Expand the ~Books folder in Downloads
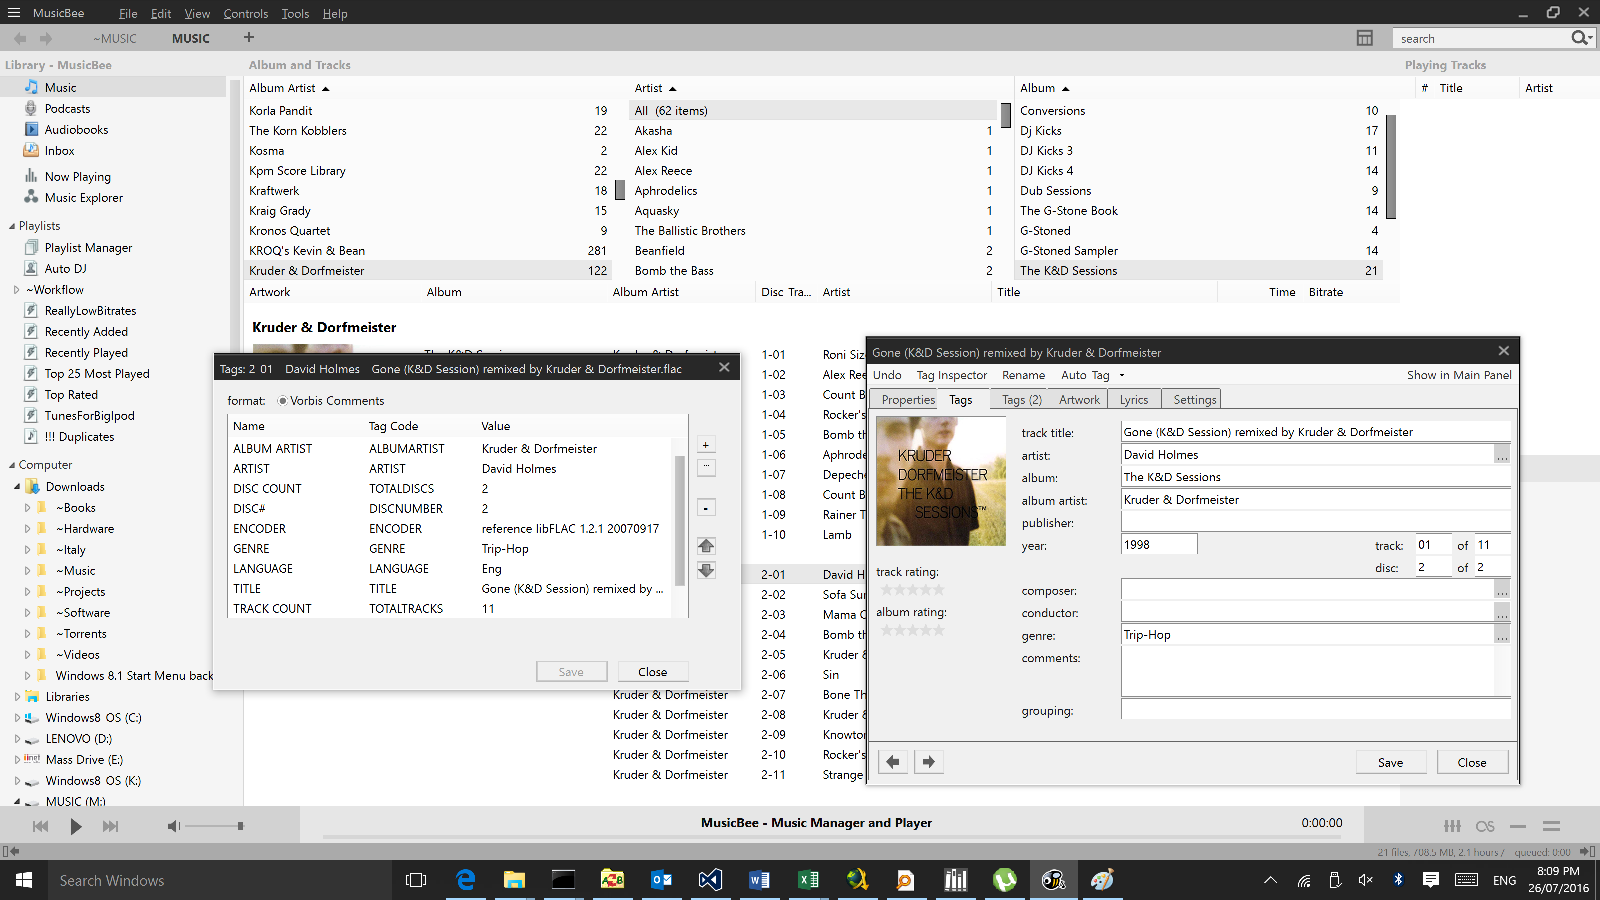Screen dimensions: 1600x900 [27, 508]
